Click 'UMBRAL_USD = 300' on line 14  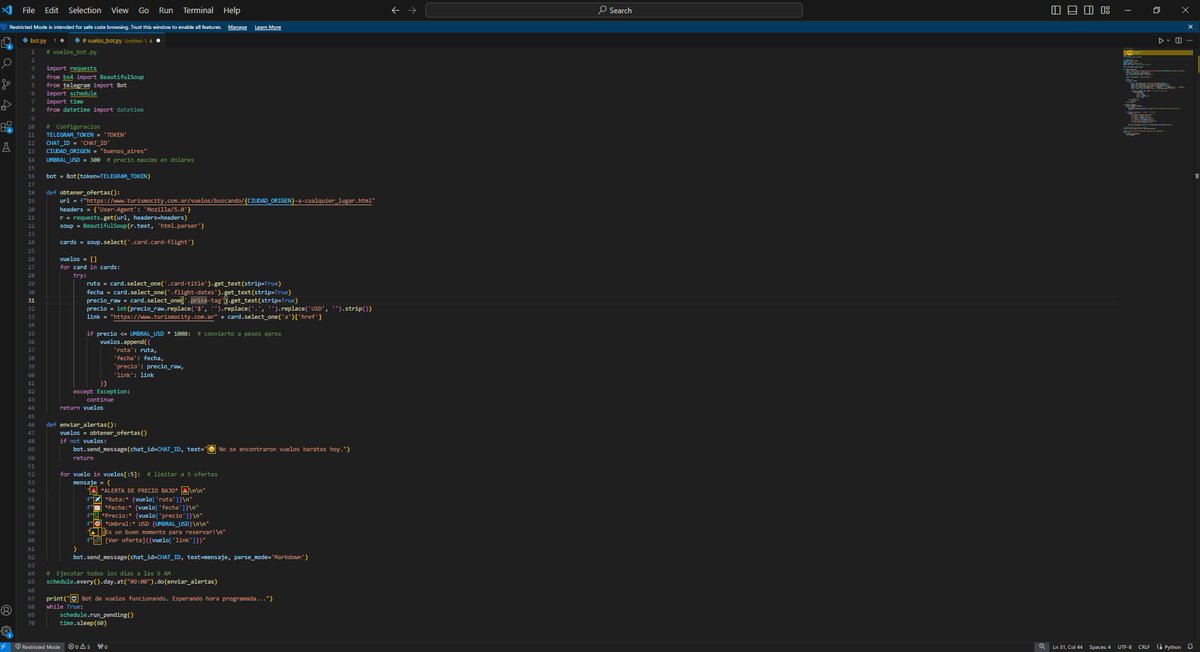(x=73, y=159)
